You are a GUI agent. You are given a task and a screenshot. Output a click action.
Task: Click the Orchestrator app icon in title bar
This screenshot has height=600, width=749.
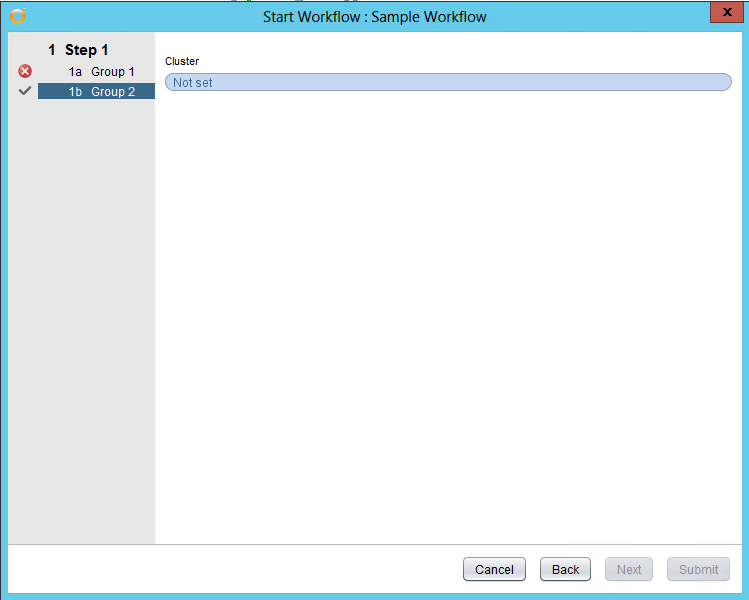click(17, 15)
